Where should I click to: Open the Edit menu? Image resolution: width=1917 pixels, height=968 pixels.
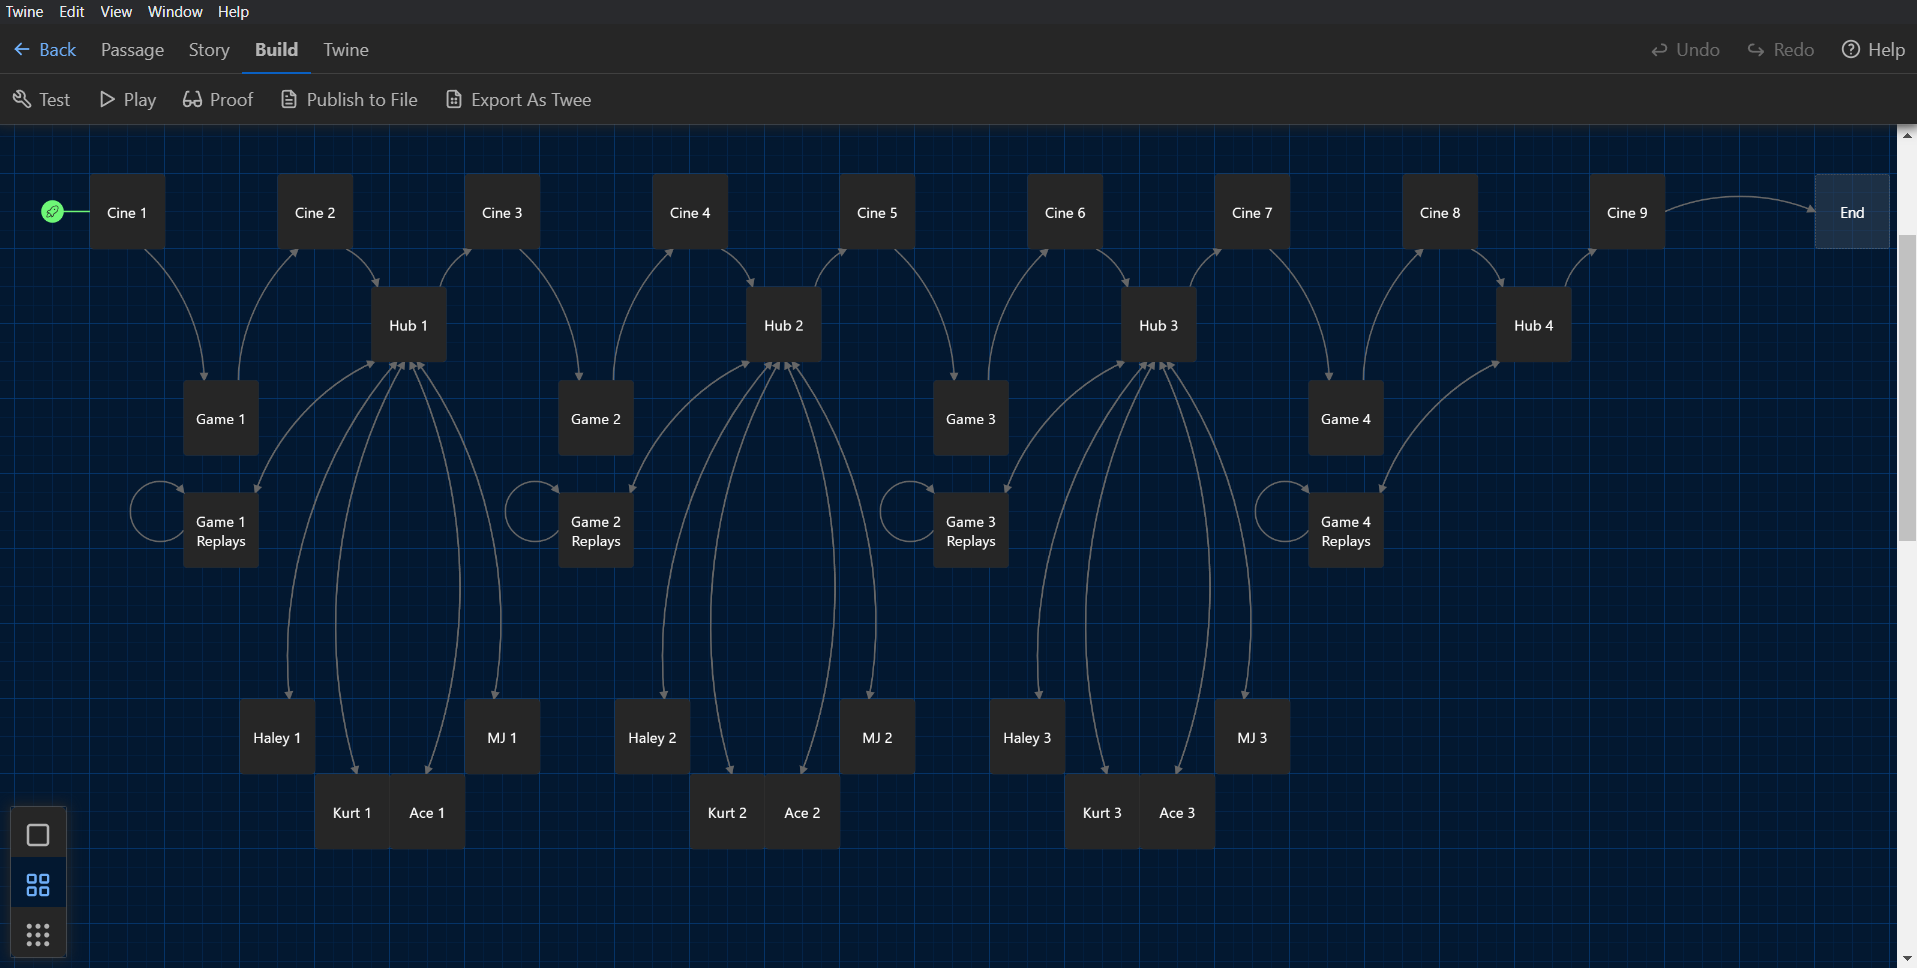pos(70,11)
